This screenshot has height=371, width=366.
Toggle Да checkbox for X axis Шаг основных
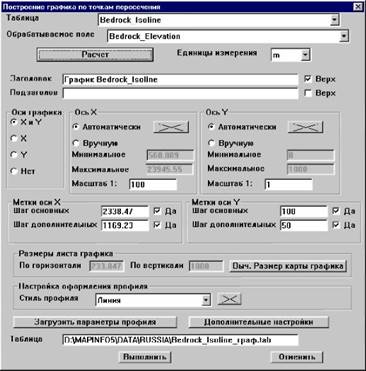157,211
